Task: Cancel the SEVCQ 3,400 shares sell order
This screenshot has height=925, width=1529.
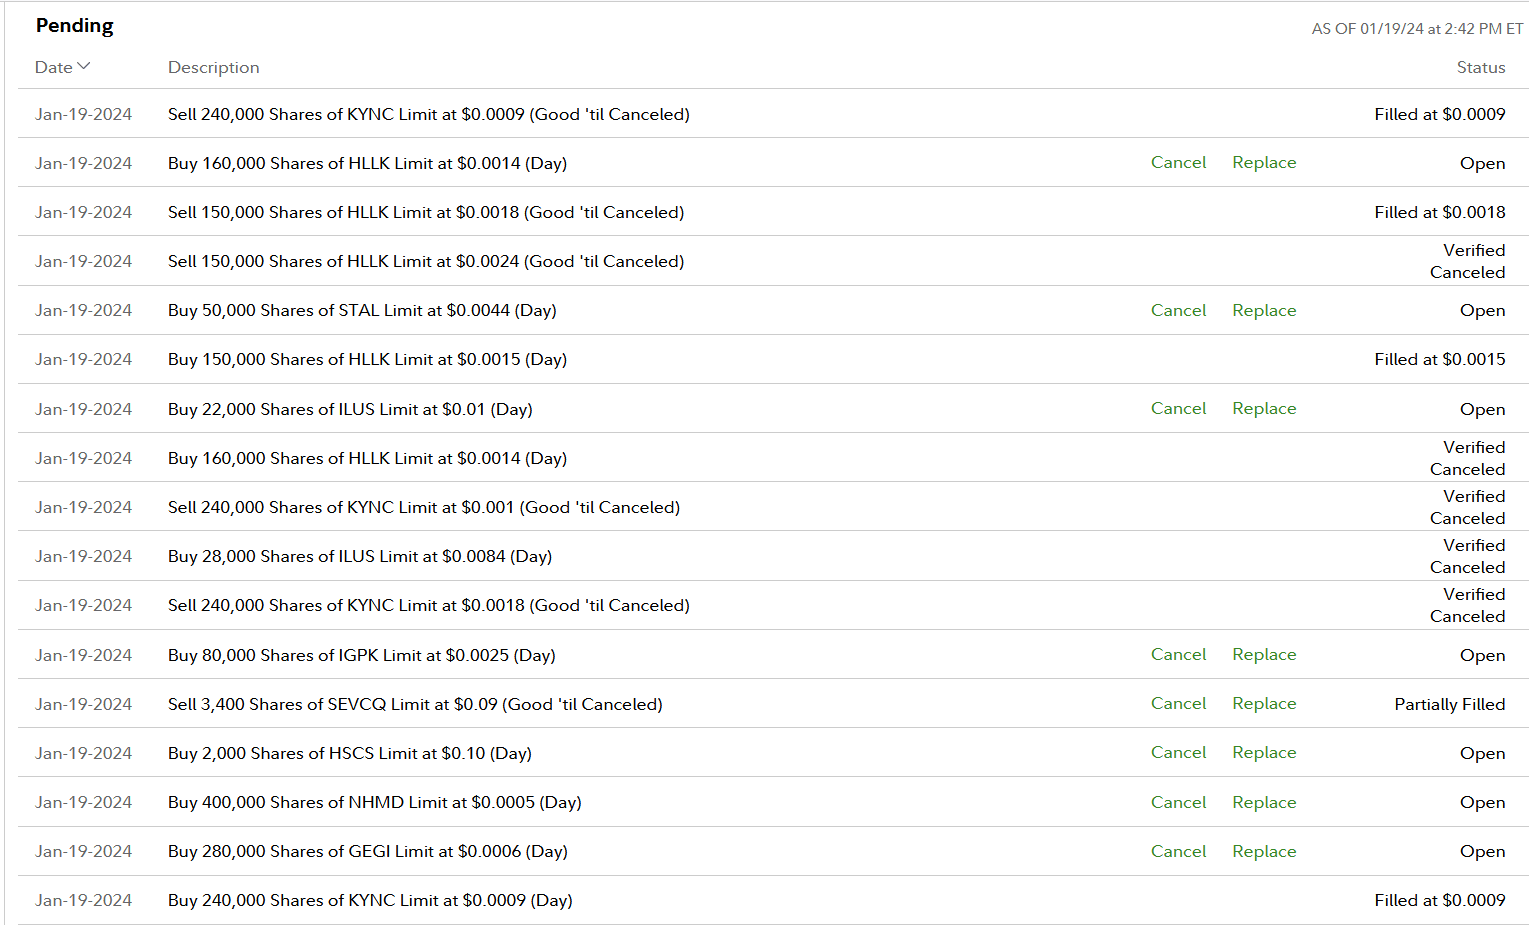Action: pos(1178,703)
